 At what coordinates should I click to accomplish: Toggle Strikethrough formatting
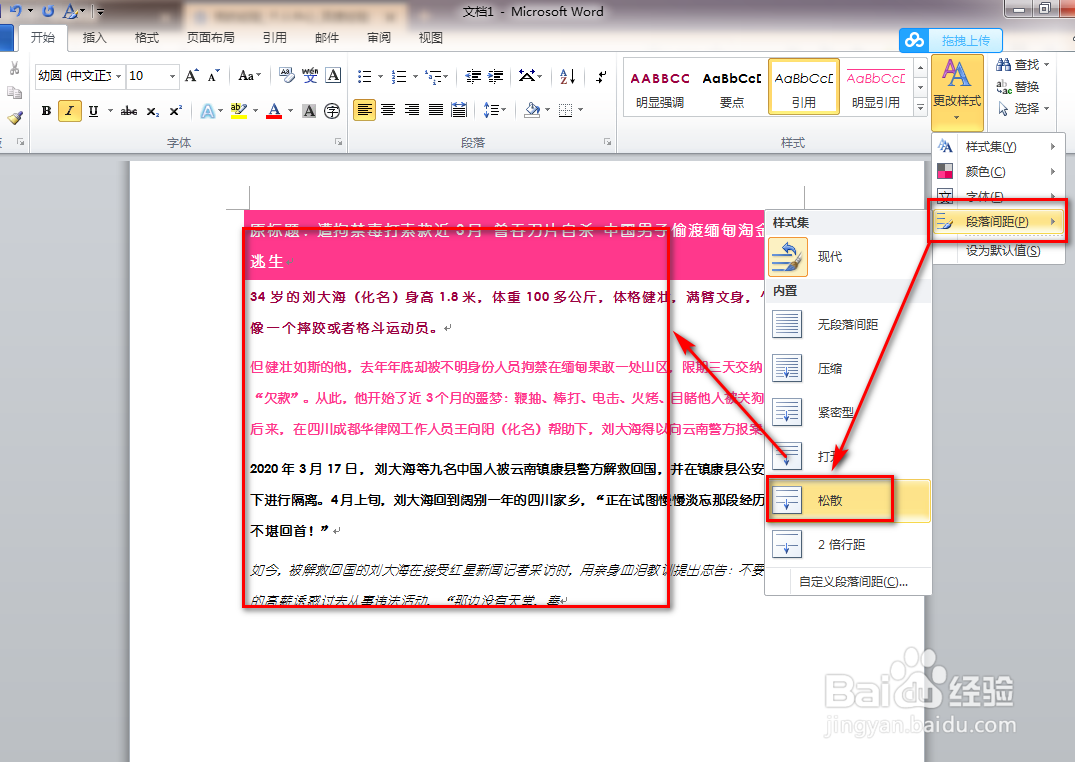tap(129, 110)
